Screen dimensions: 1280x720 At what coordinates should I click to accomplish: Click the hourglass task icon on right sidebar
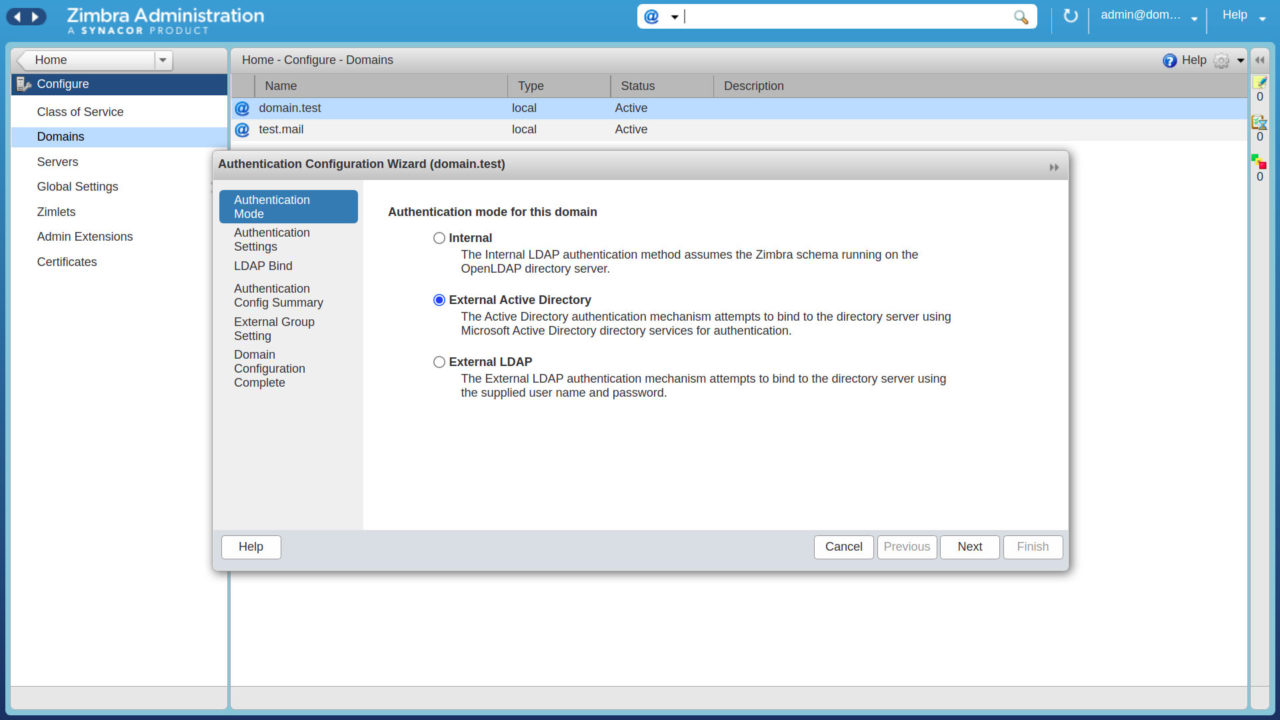[1259, 123]
